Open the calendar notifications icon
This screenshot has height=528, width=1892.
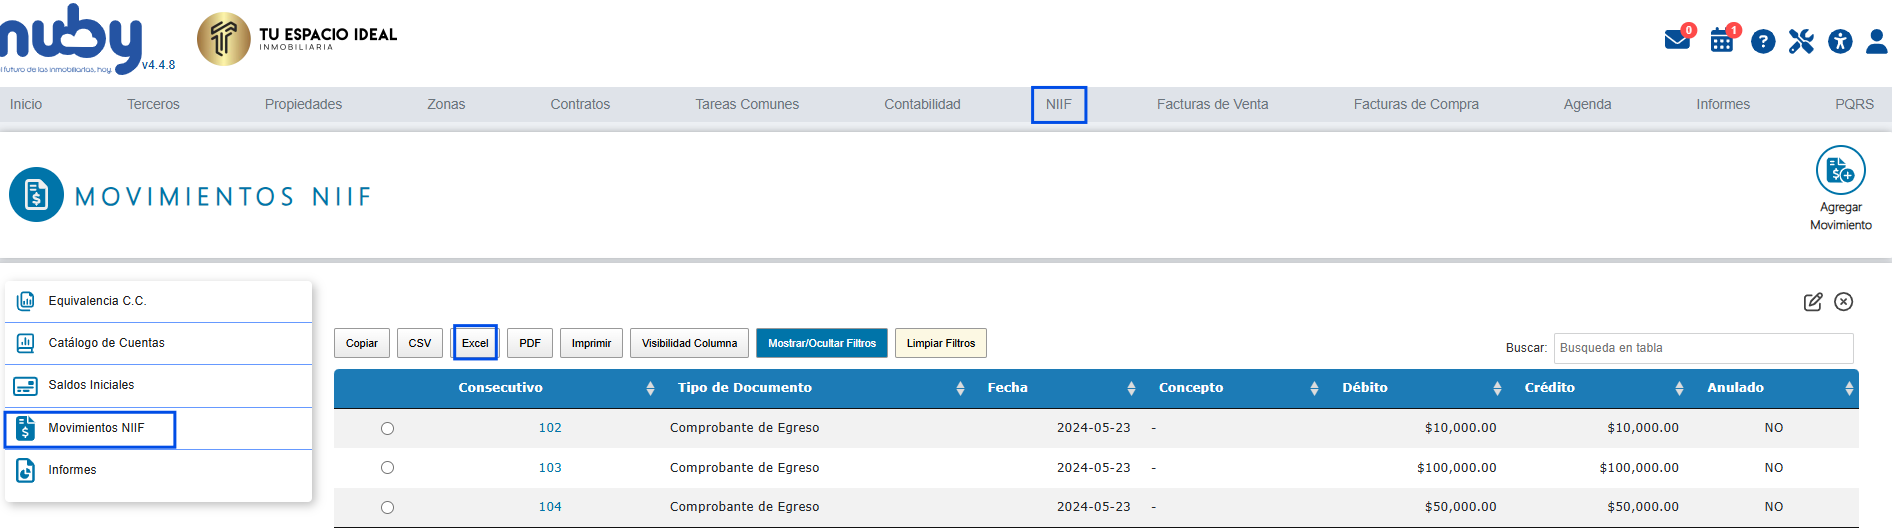pos(1722,41)
